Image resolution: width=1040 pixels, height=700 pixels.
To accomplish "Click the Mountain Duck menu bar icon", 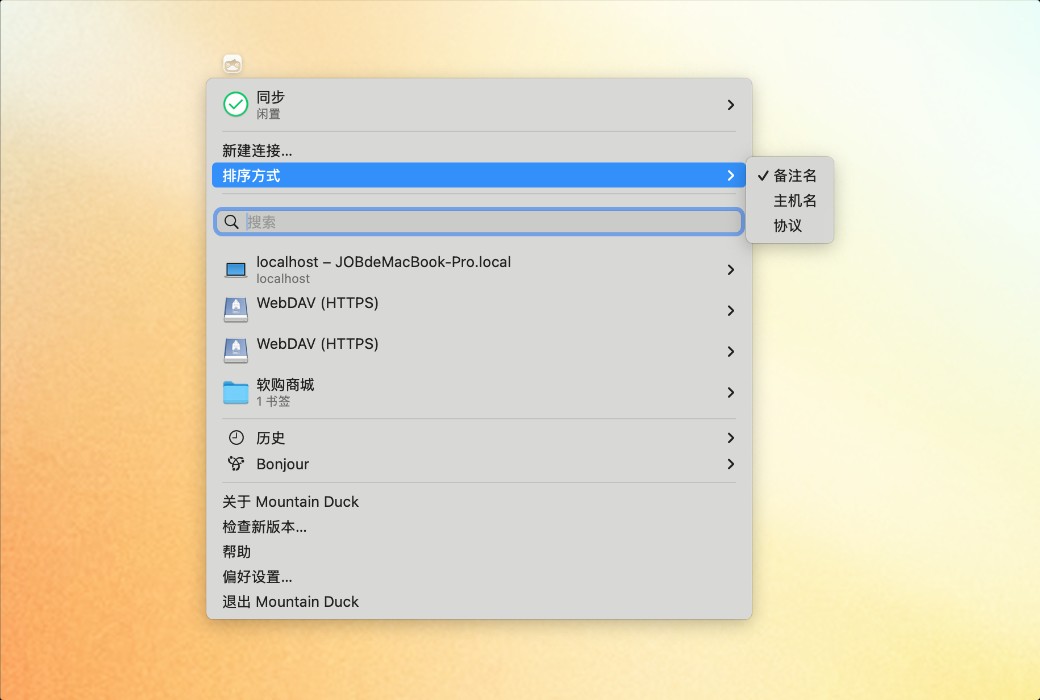I will 232,64.
